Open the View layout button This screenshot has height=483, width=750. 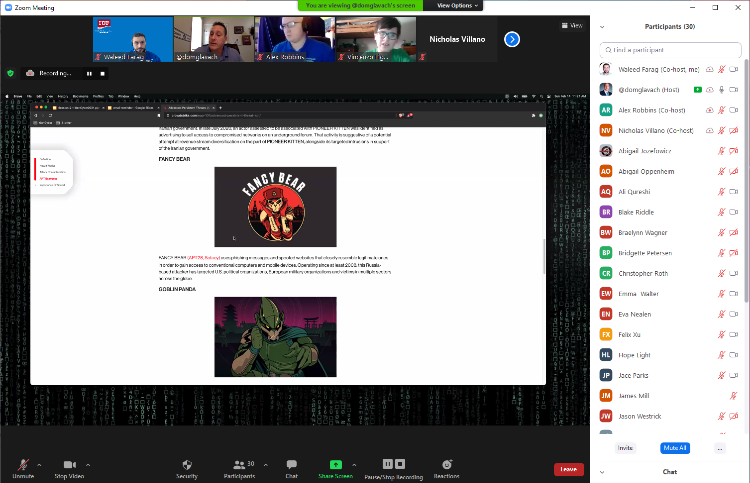point(572,25)
